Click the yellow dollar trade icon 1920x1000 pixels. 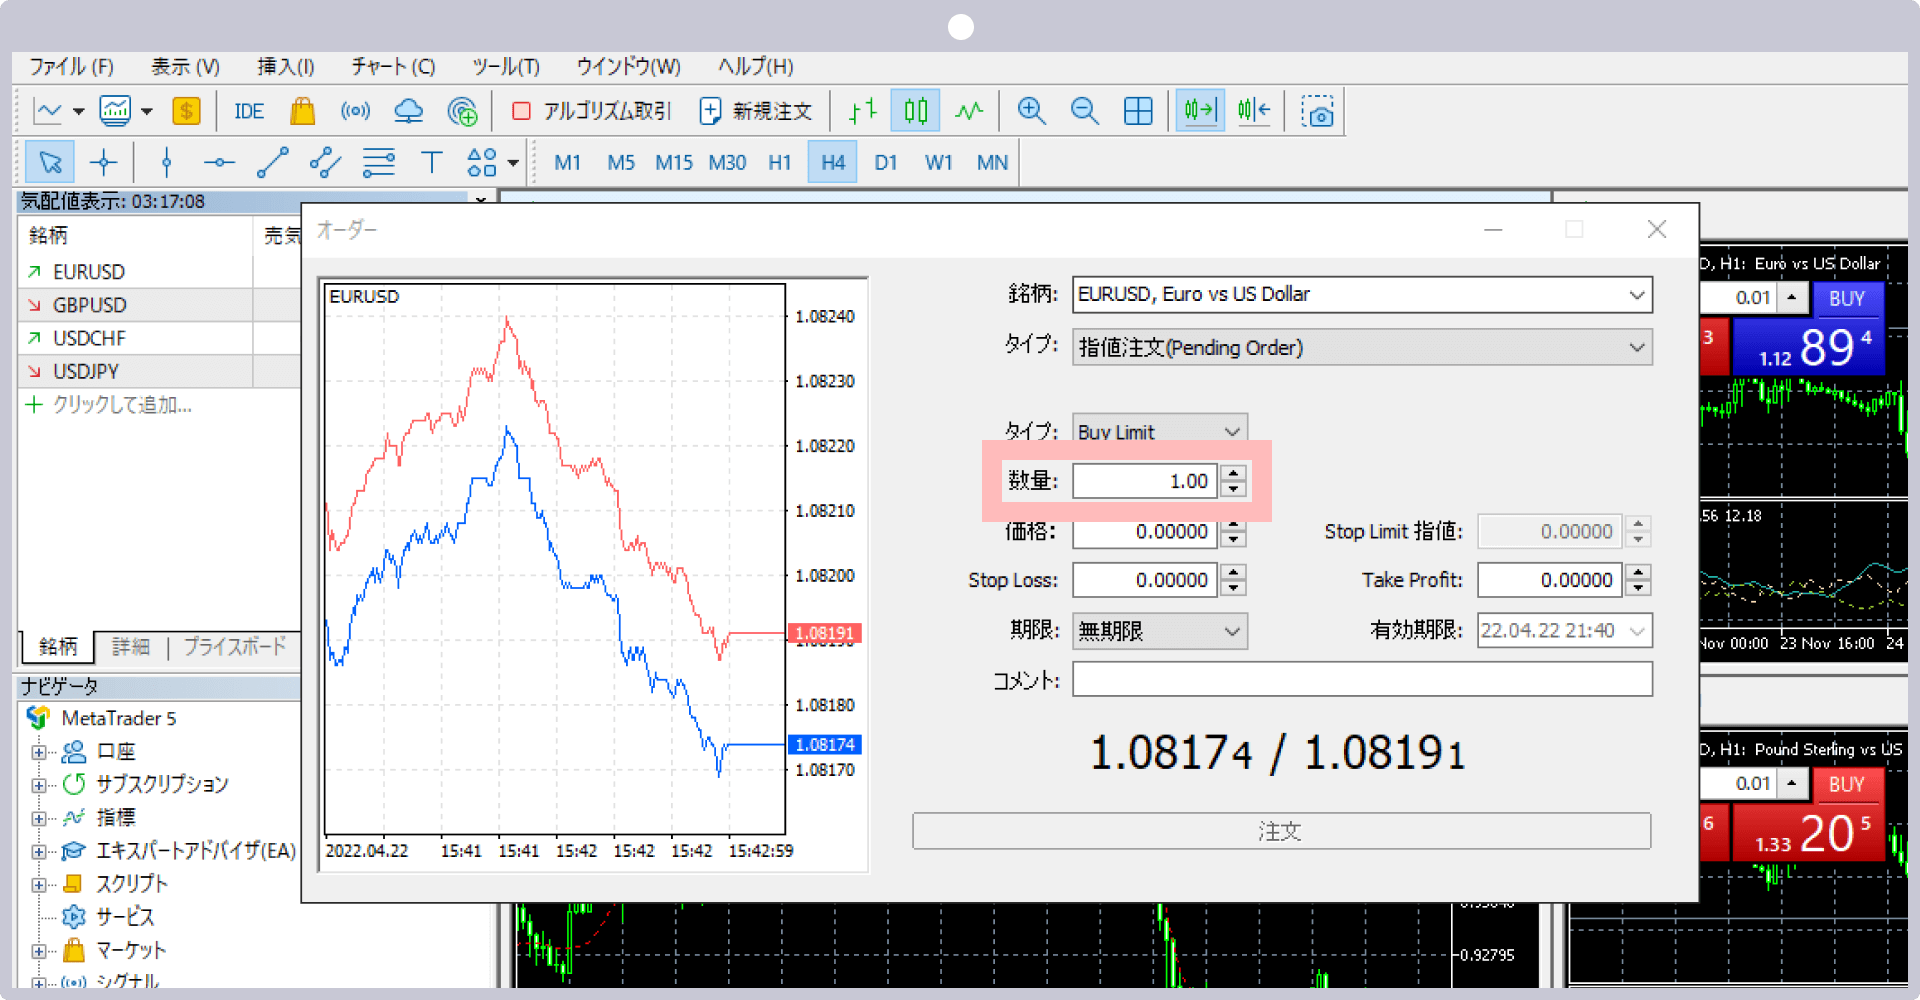pyautogui.click(x=186, y=111)
